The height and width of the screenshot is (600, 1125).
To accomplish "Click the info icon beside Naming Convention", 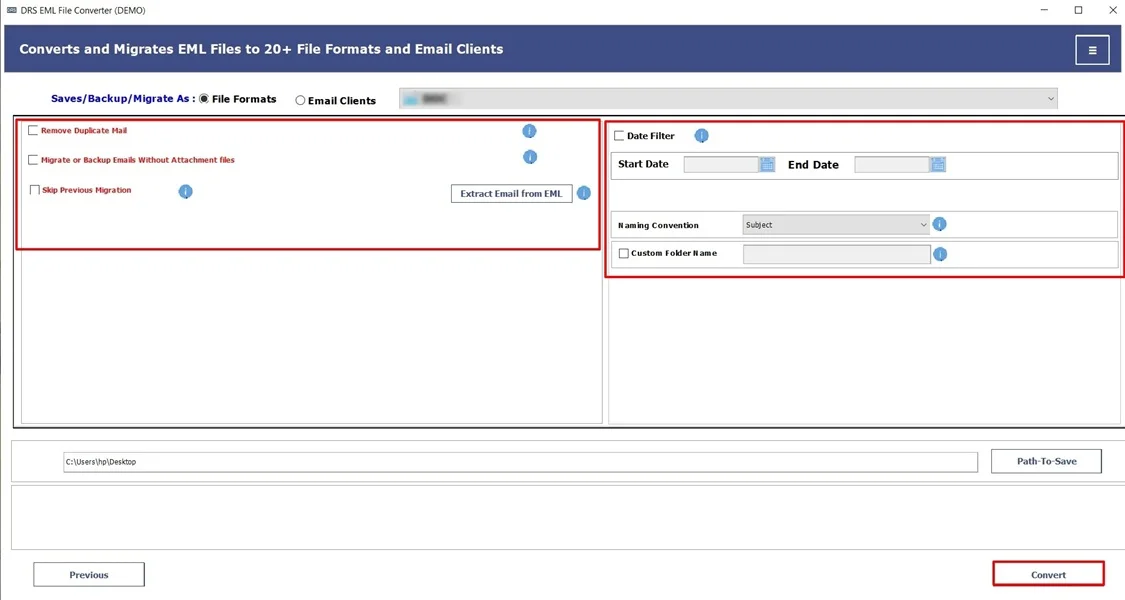I will click(939, 224).
